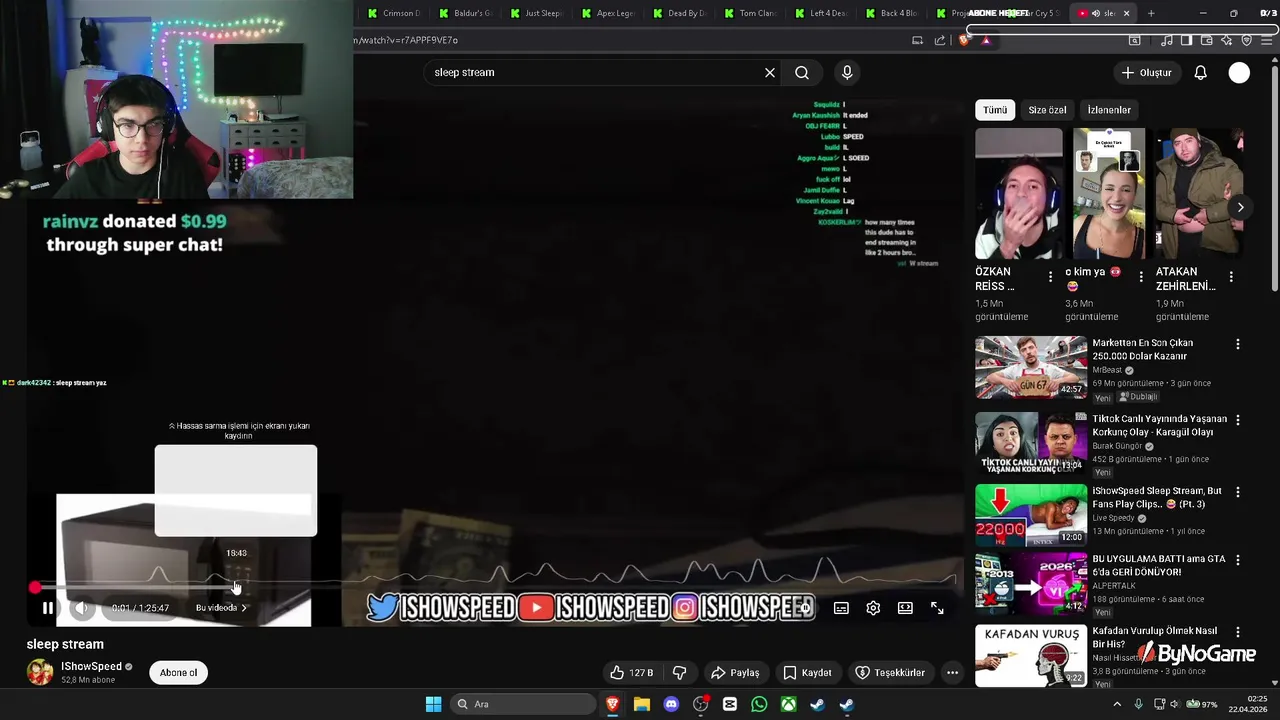Share the page via address bar icon
The width and height of the screenshot is (1280, 720).
pos(940,40)
